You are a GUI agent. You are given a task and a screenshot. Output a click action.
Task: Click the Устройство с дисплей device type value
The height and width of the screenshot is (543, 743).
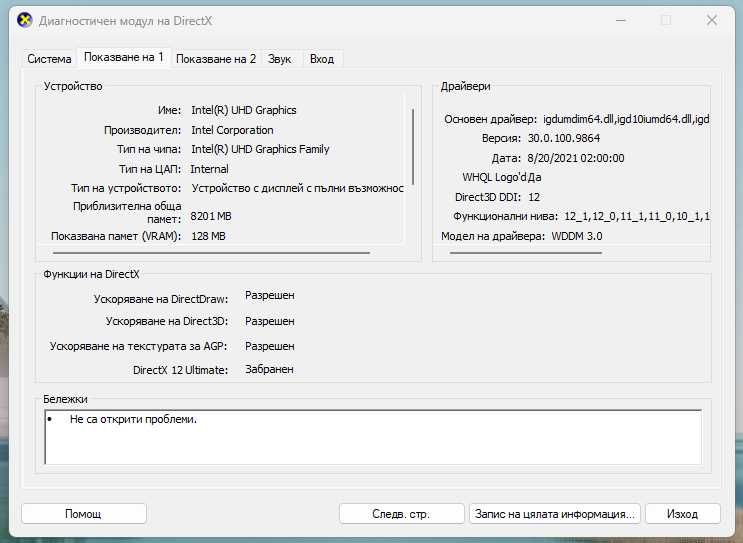coord(298,188)
